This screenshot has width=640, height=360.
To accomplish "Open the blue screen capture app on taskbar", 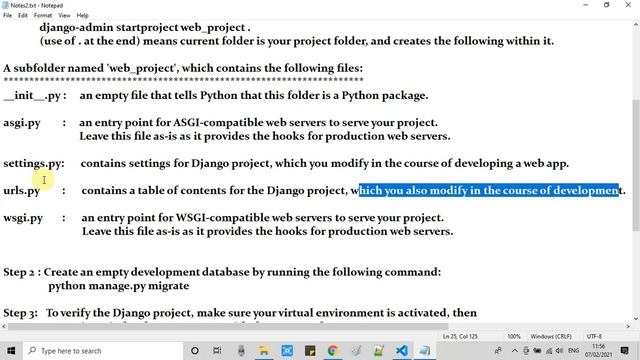I will coord(287,351).
